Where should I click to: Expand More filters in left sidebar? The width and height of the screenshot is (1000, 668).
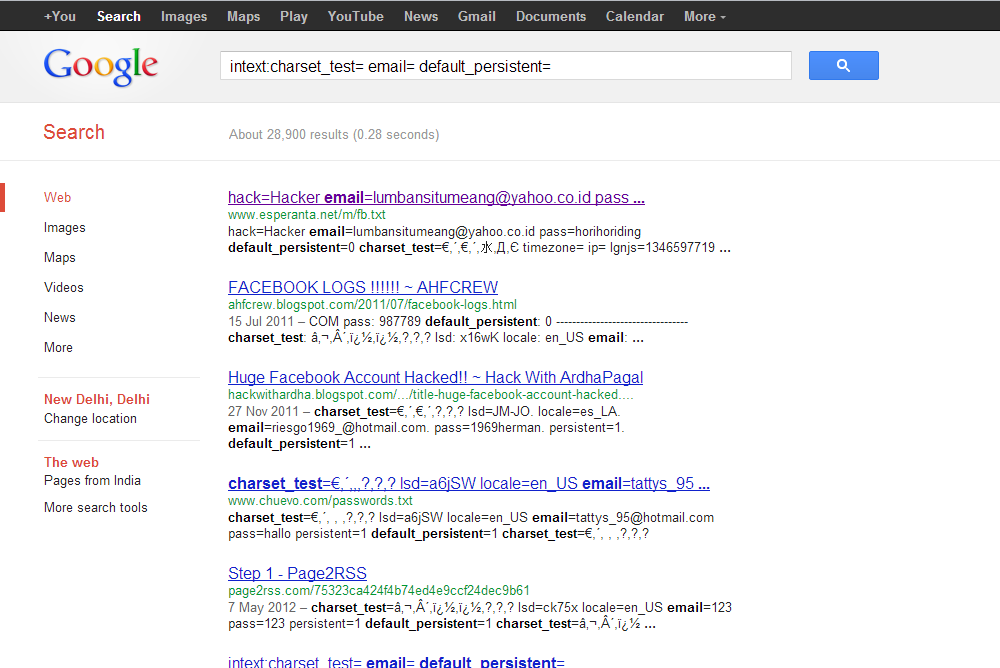point(58,348)
